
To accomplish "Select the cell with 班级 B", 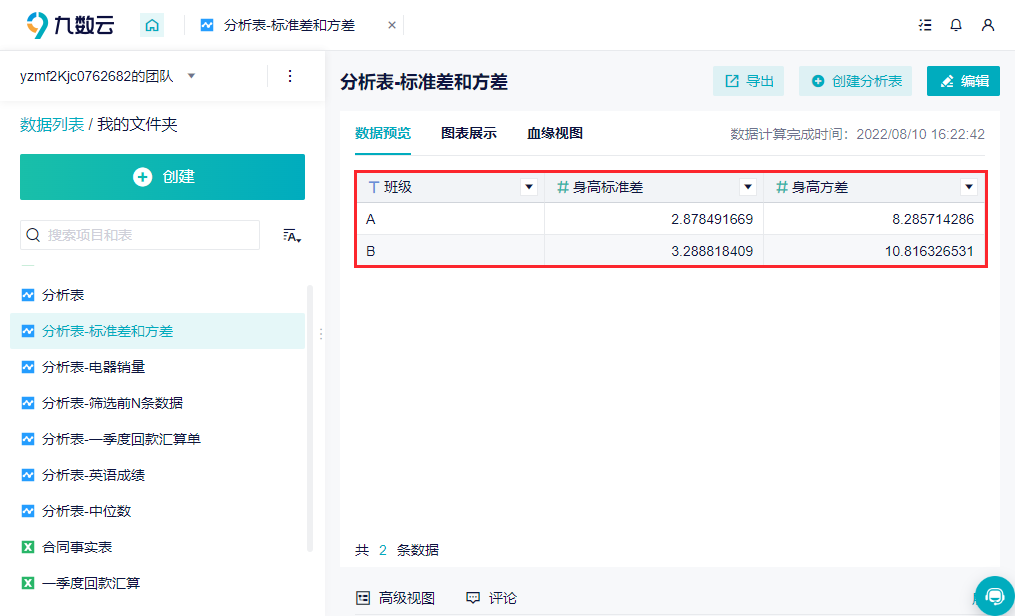I will tap(451, 250).
